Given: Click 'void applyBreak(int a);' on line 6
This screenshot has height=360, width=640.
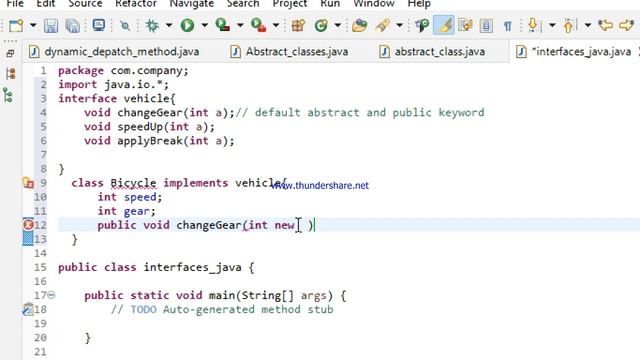Looking at the screenshot, I should tap(159, 141).
